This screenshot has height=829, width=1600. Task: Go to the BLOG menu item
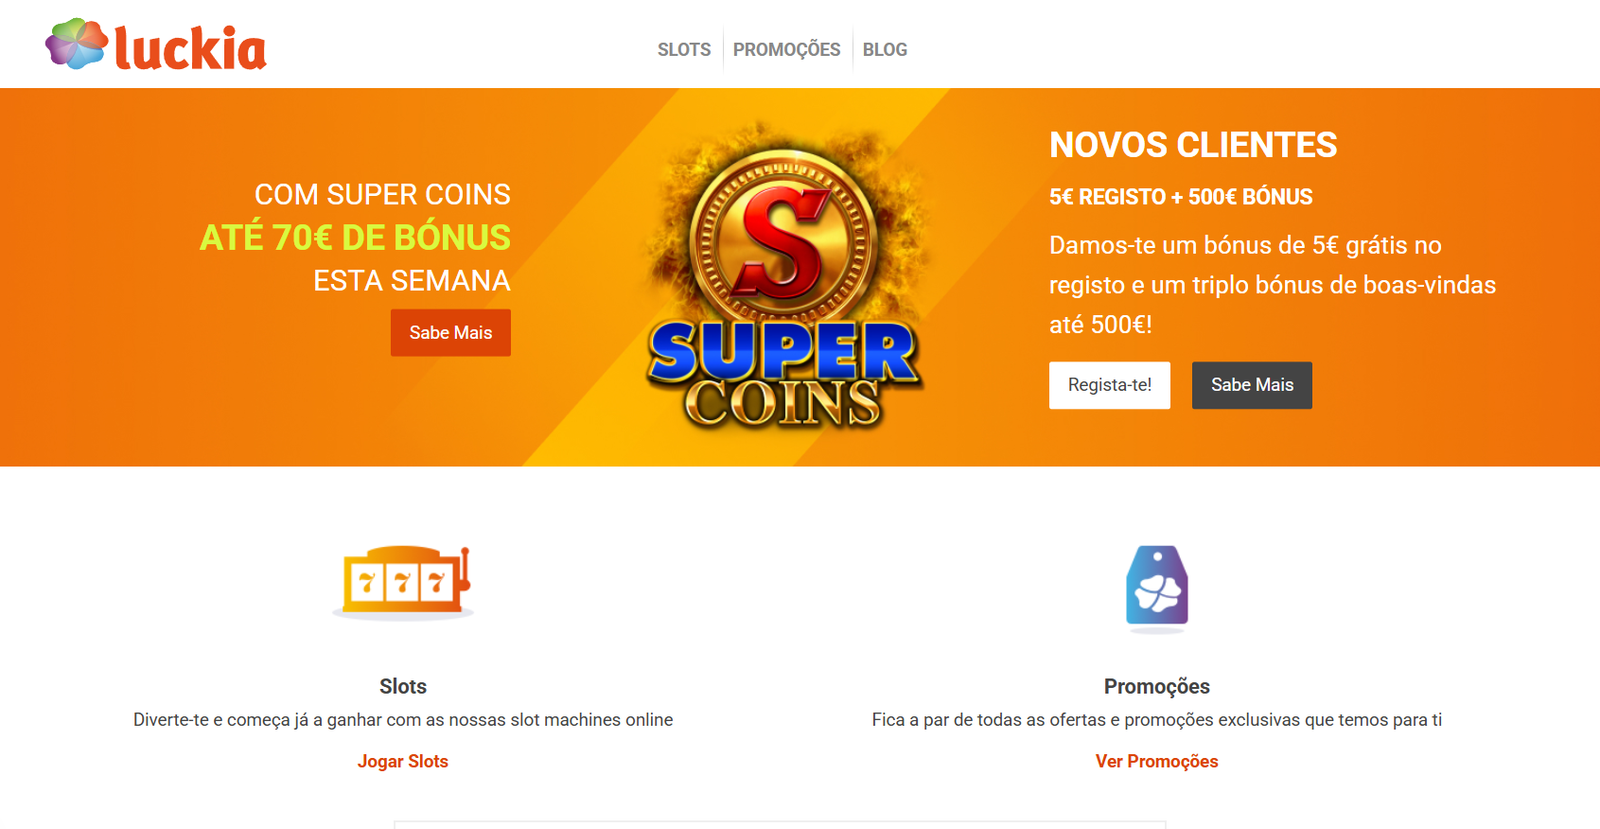point(885,50)
